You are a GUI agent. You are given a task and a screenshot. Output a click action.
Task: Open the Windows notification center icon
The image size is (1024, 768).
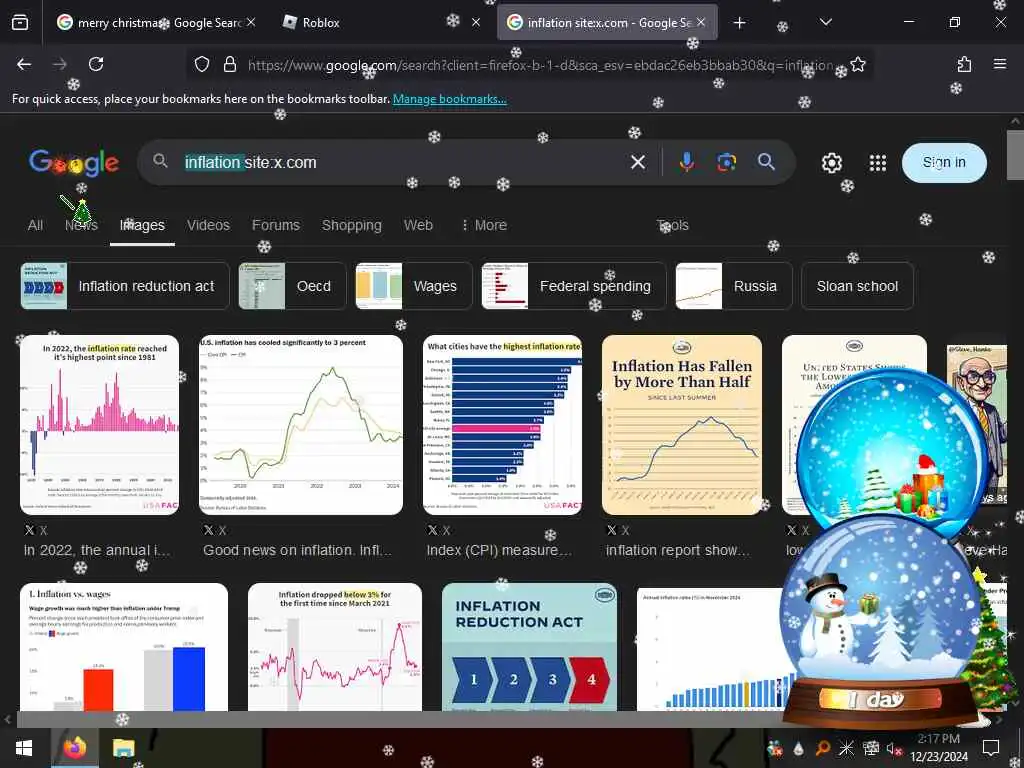pos(991,748)
